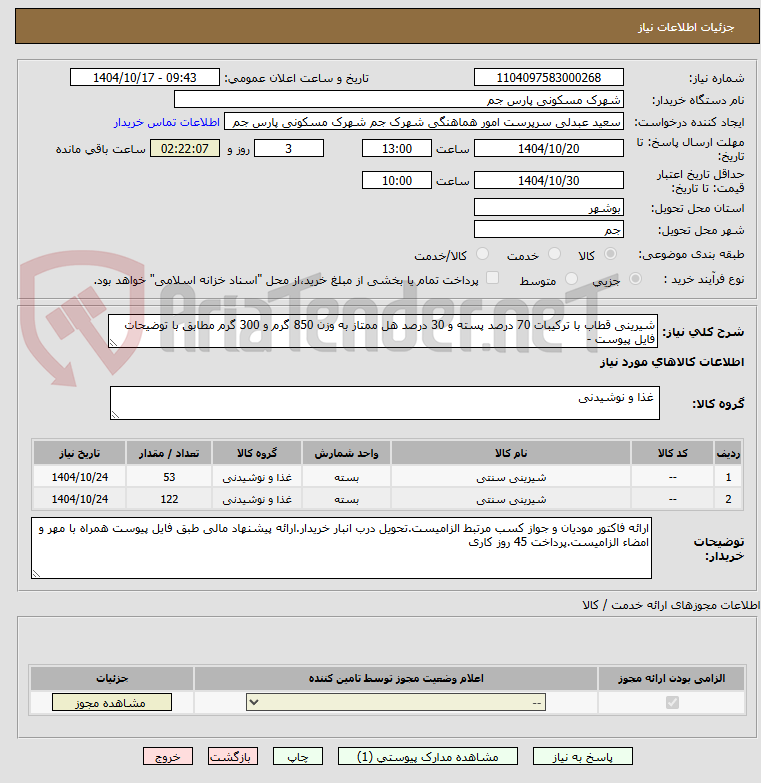The height and width of the screenshot is (783, 761).
Task: Click the response deadline date 1404/10/20 field
Action: point(549,148)
